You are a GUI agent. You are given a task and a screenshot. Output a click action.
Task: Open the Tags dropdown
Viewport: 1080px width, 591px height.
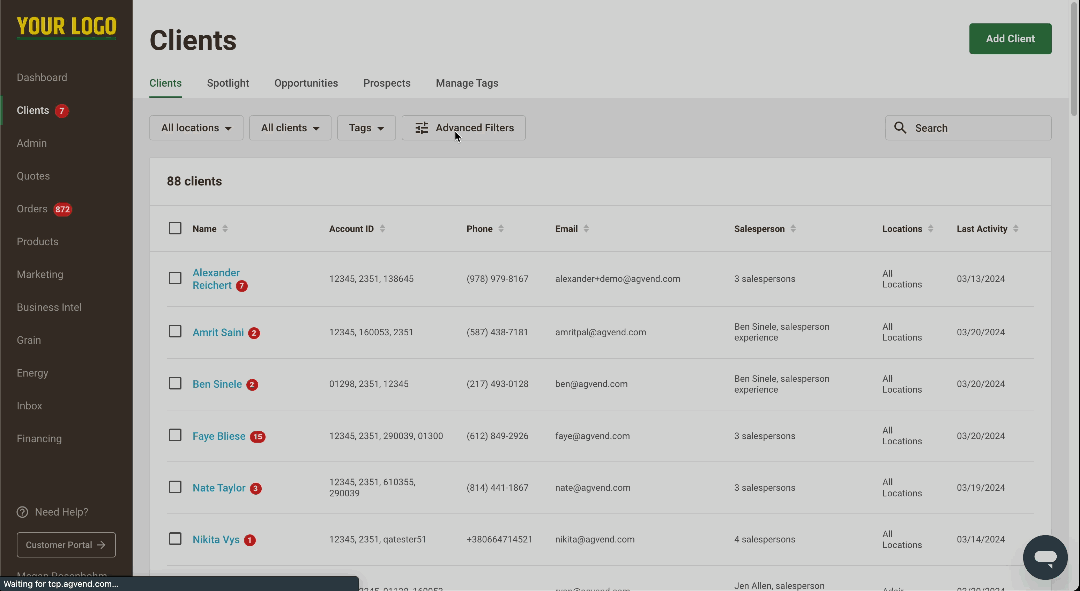[x=366, y=127]
